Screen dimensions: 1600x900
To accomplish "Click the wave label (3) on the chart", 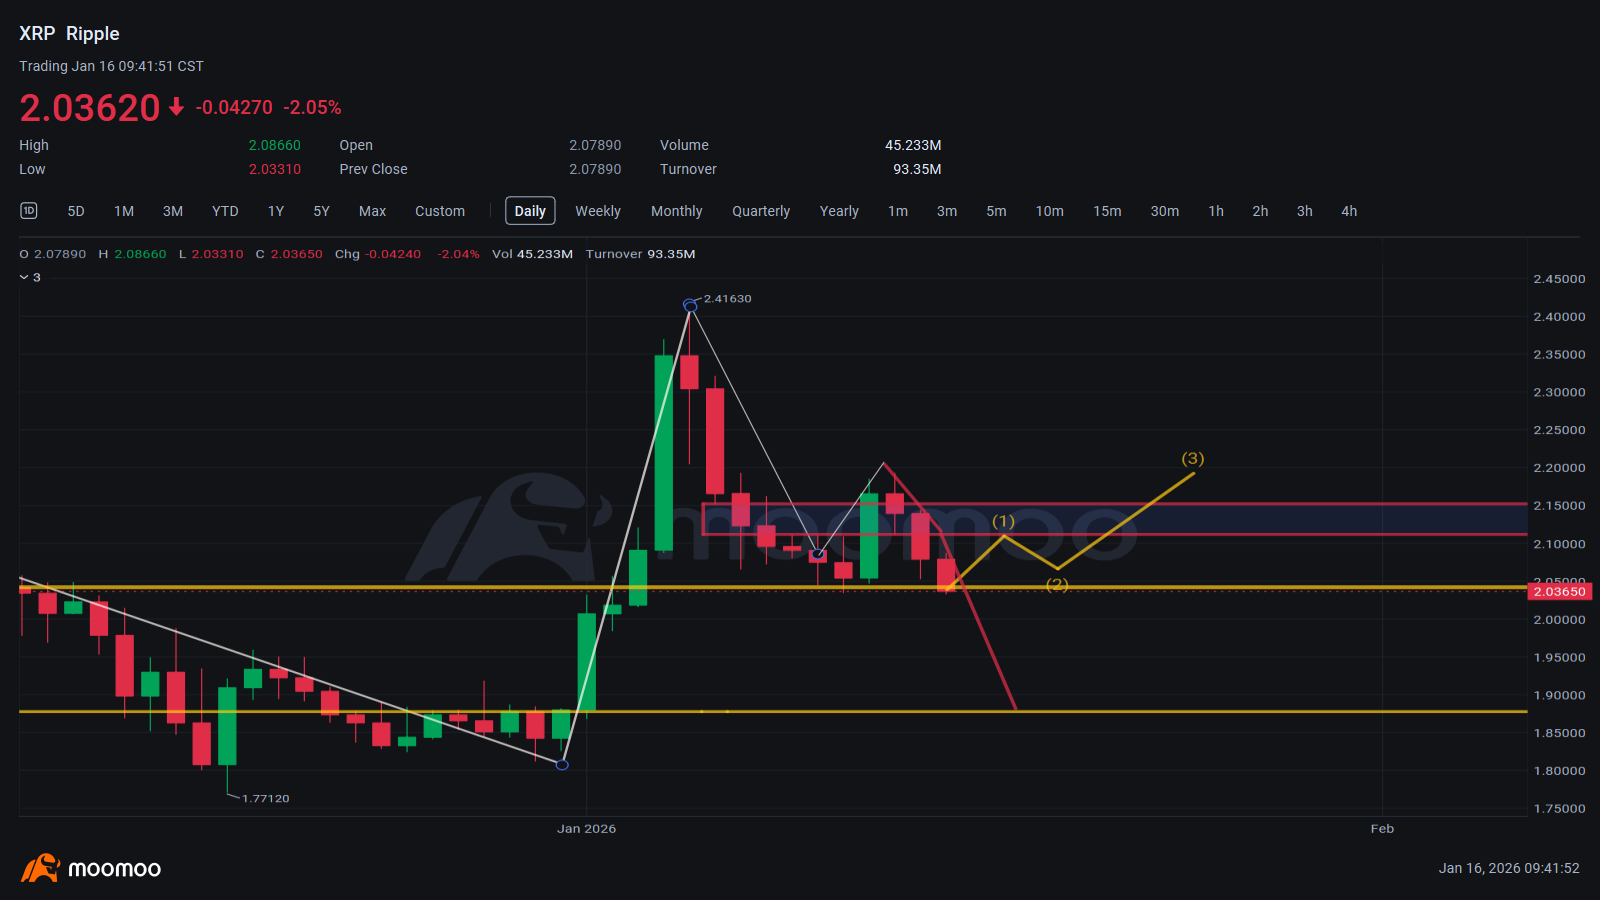I will tap(1192, 459).
